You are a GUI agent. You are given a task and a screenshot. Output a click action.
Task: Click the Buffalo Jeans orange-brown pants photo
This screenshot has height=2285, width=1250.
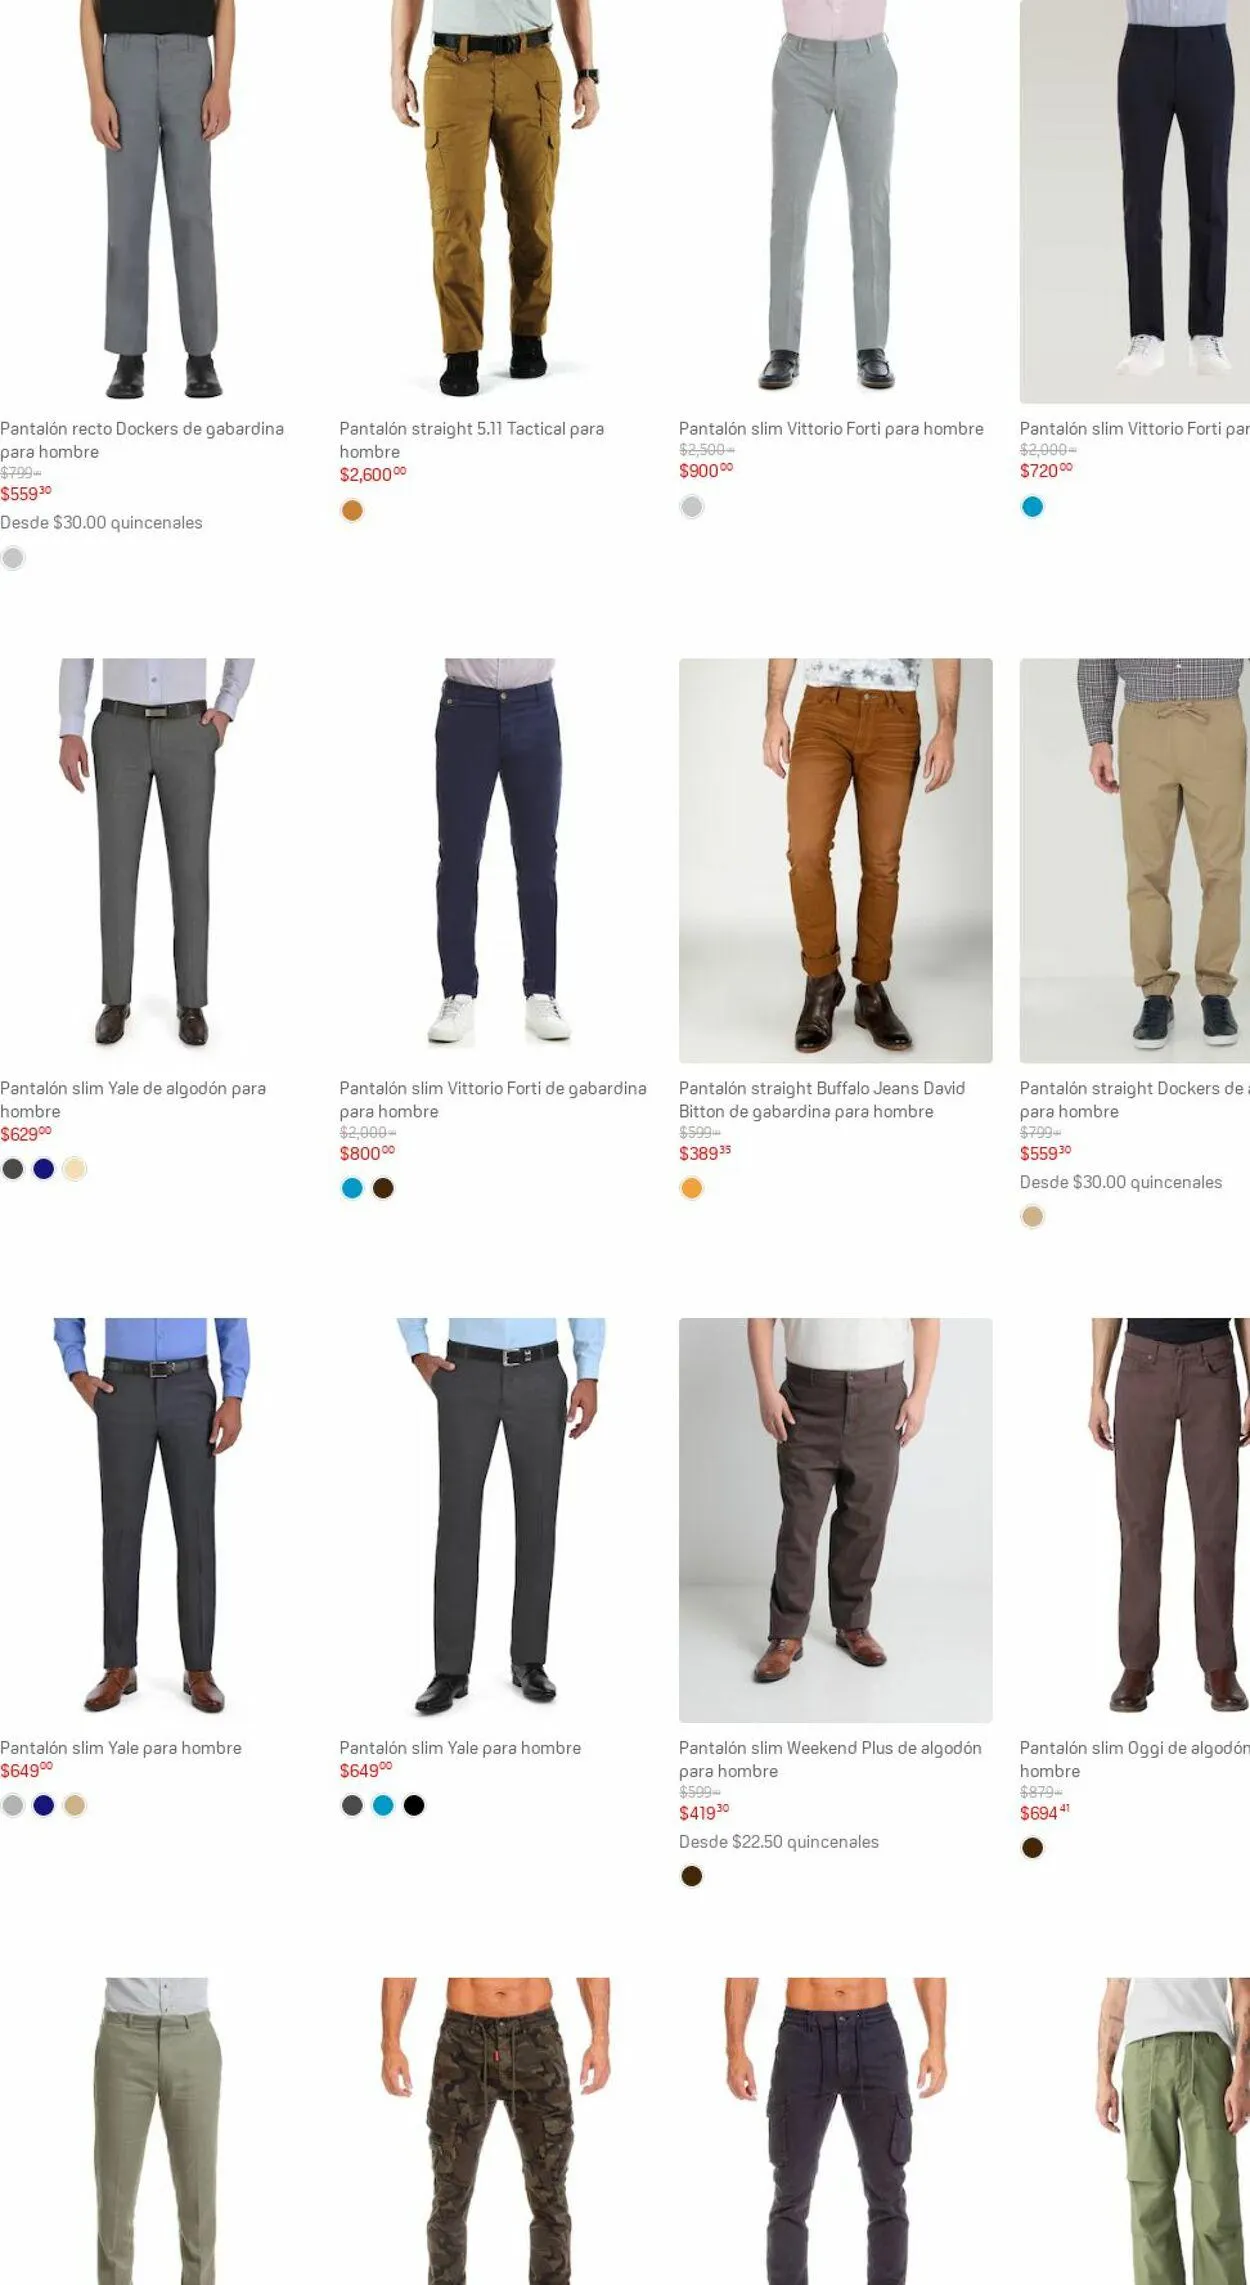tap(835, 860)
